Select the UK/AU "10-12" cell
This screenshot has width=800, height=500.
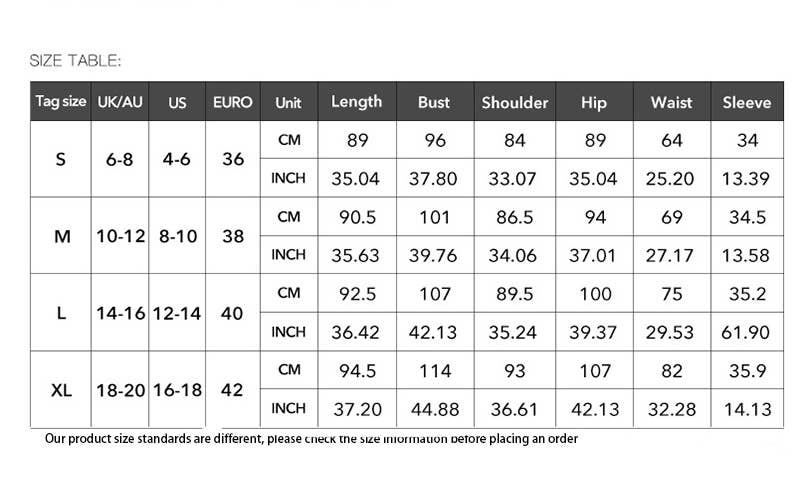(121, 236)
